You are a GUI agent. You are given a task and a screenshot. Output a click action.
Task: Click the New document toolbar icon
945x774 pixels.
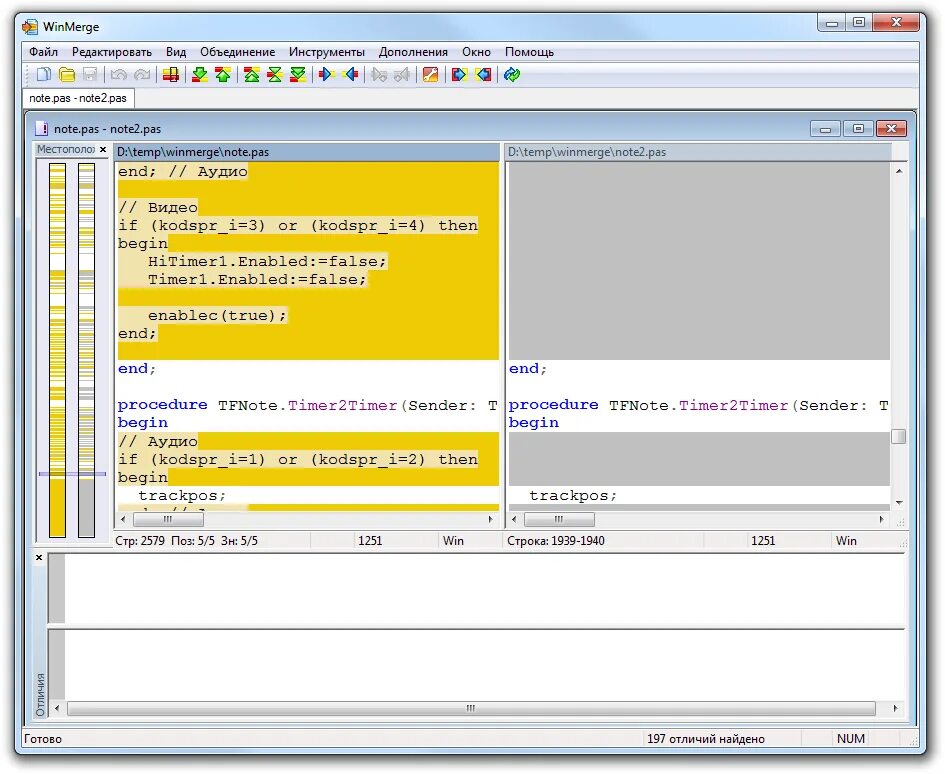click(44, 75)
